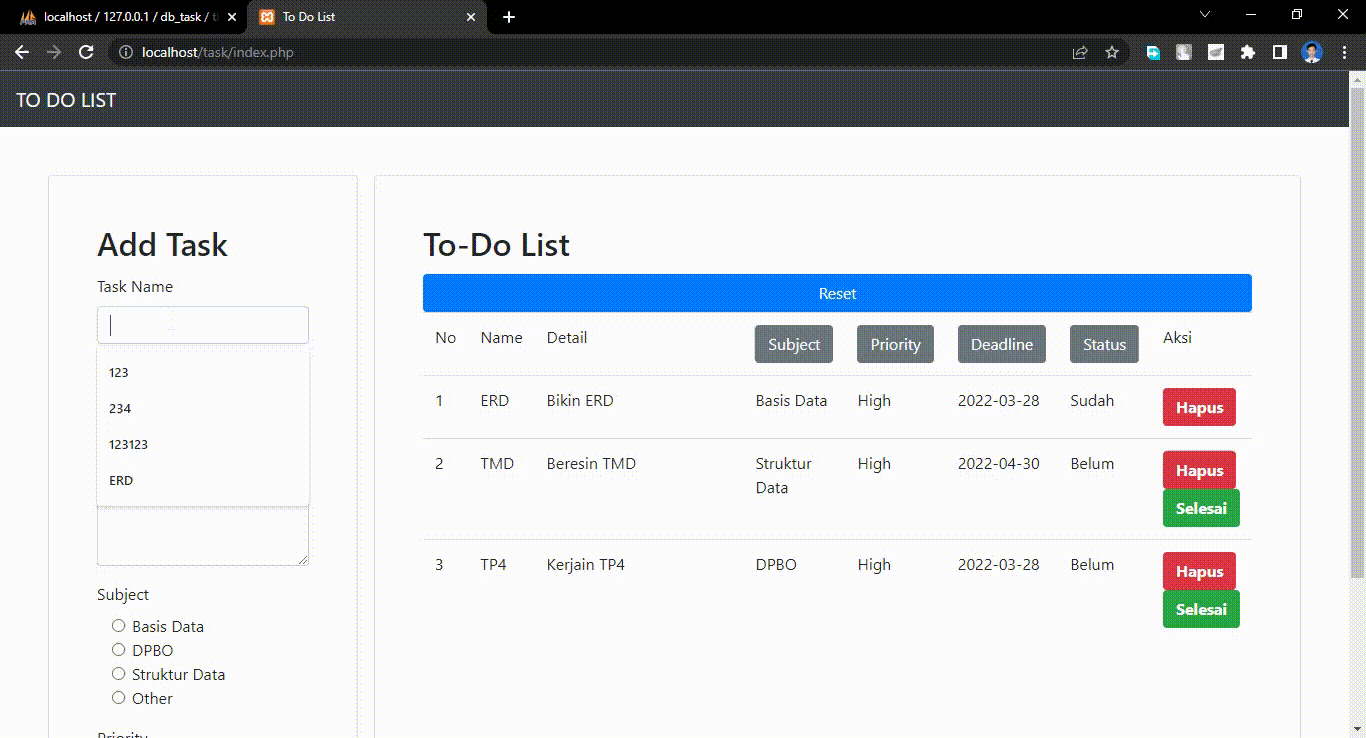Pick the 123123 autocomplete suggestion

(x=203, y=444)
